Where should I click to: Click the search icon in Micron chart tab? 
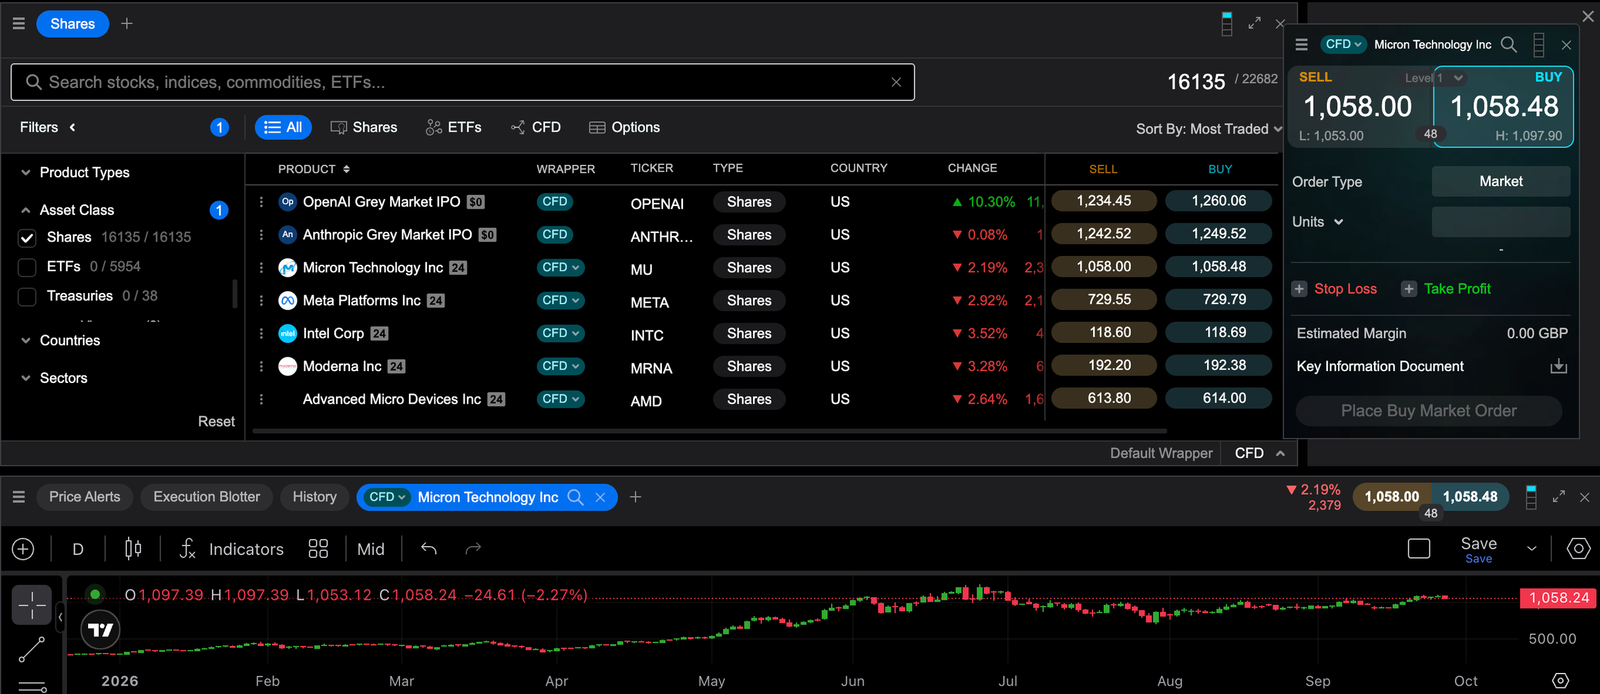coord(575,497)
